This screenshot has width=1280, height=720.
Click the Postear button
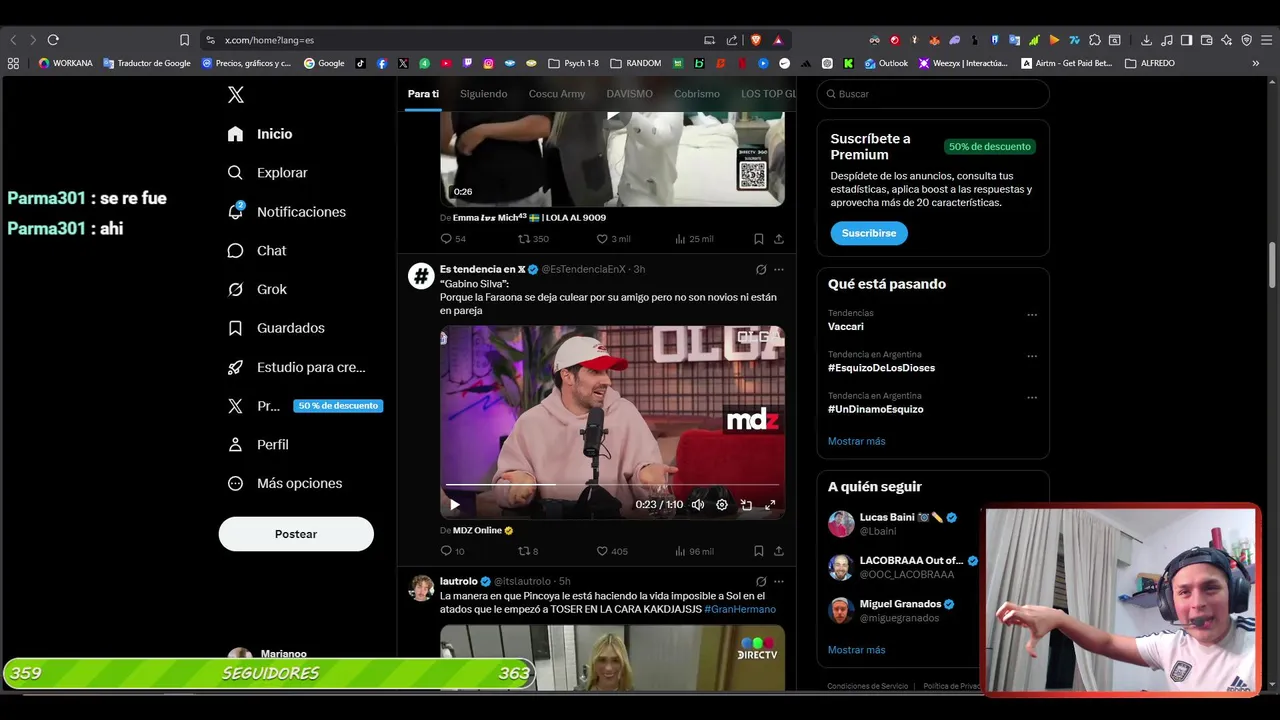(296, 534)
